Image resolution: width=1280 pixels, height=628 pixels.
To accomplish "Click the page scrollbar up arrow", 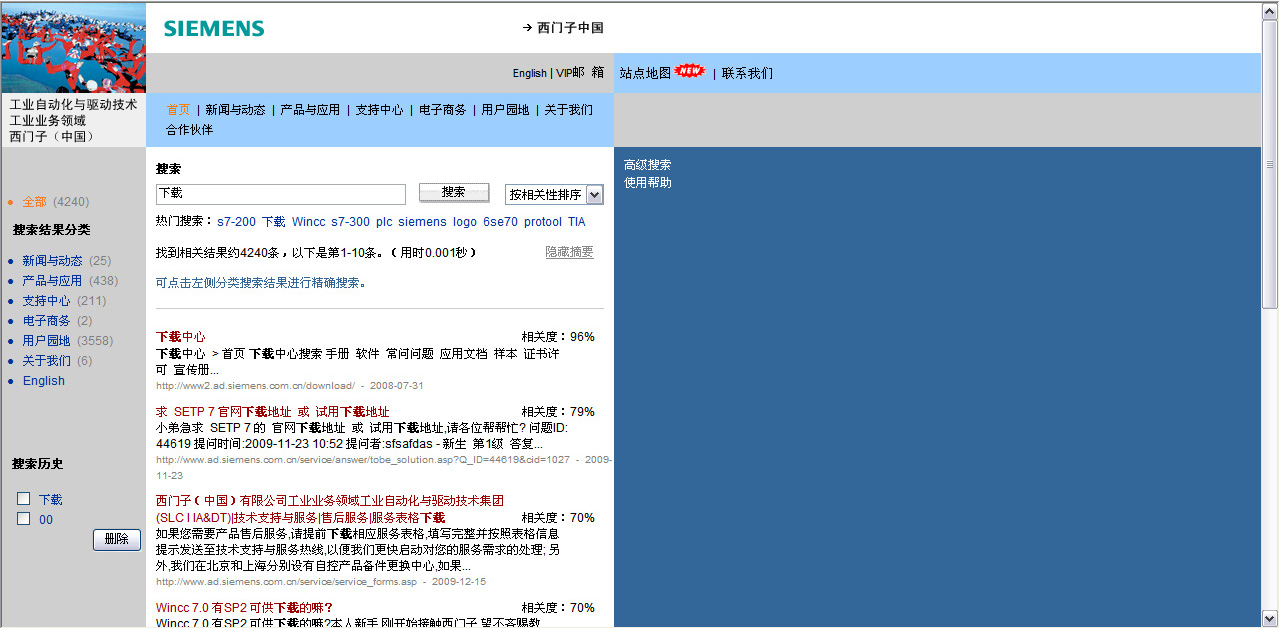I will point(1271,11).
